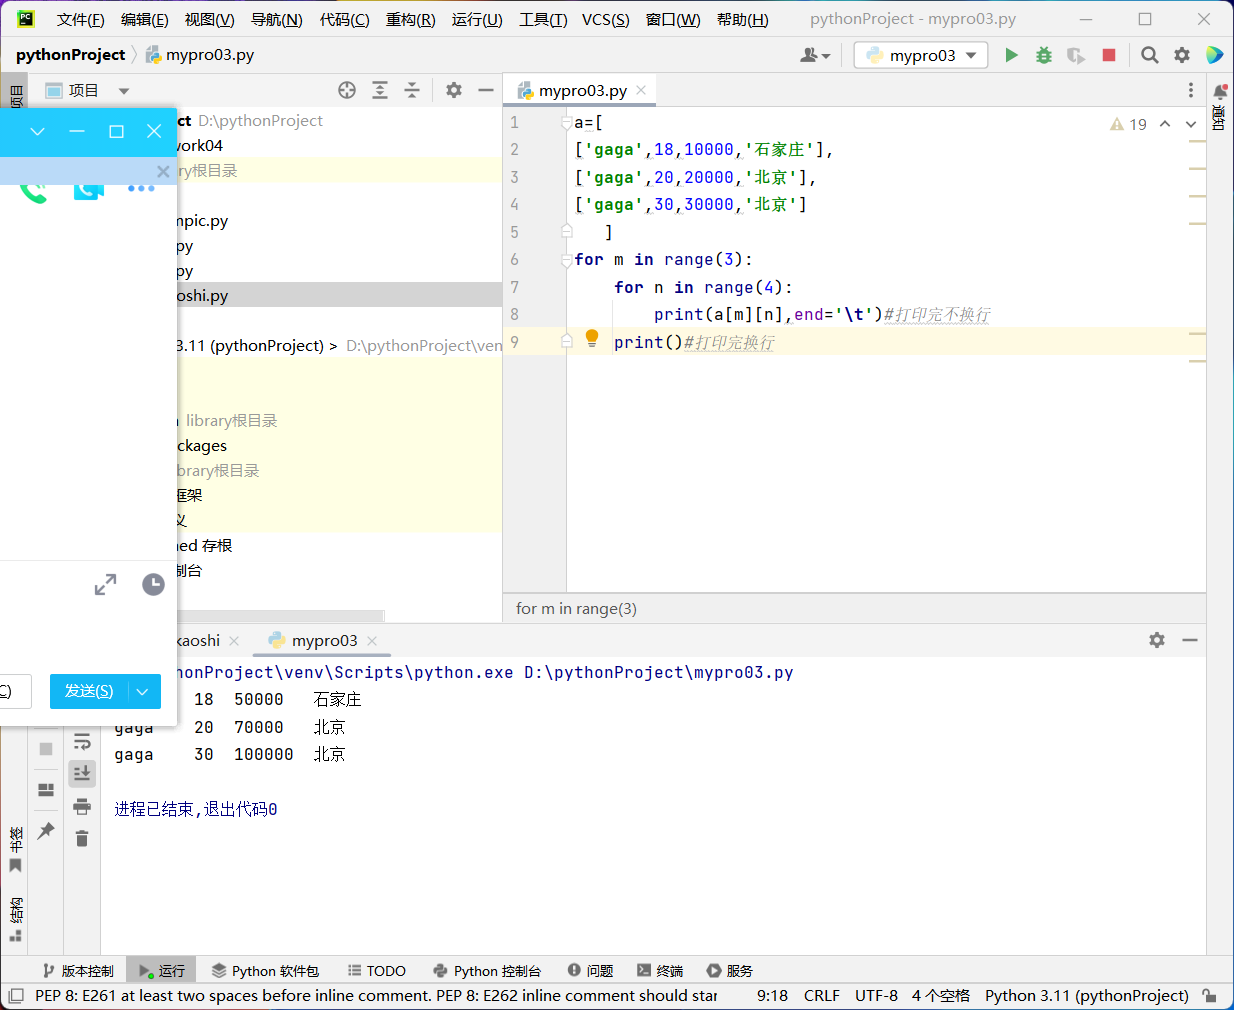This screenshot has height=1010, width=1234.
Task: Open the Python 控制台 tool window
Action: coord(487,971)
